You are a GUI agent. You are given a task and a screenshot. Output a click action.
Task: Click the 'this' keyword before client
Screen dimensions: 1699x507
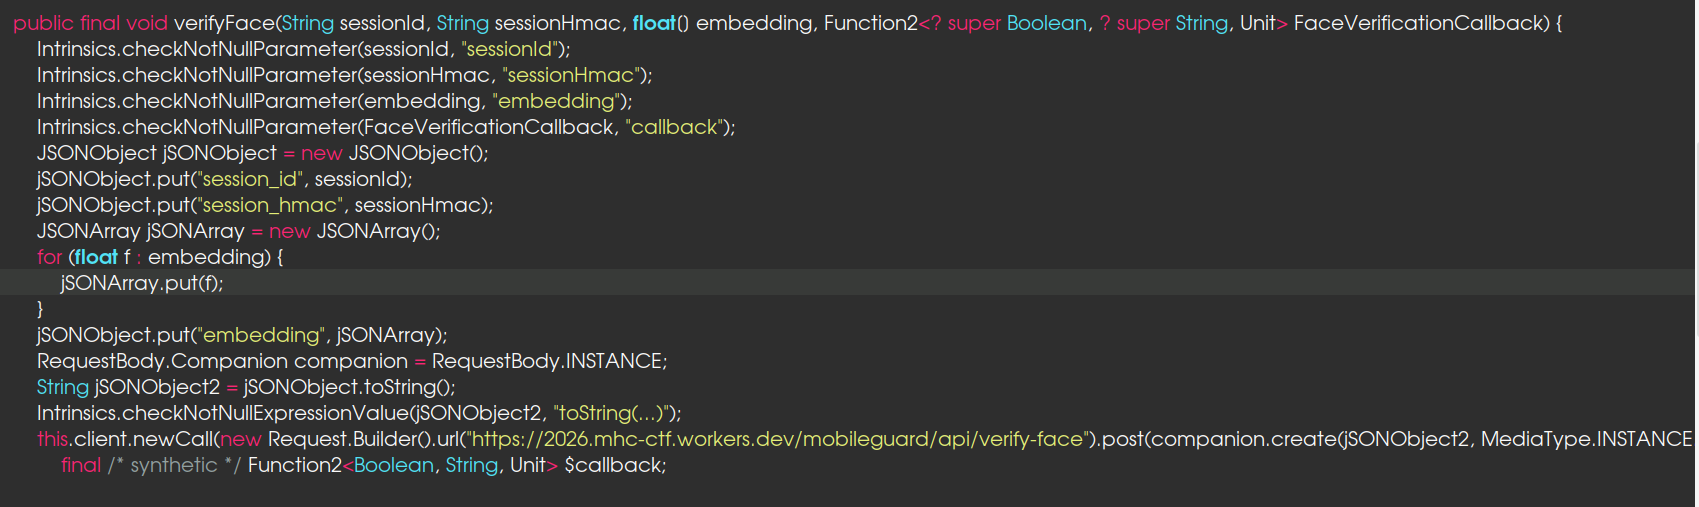point(52,439)
